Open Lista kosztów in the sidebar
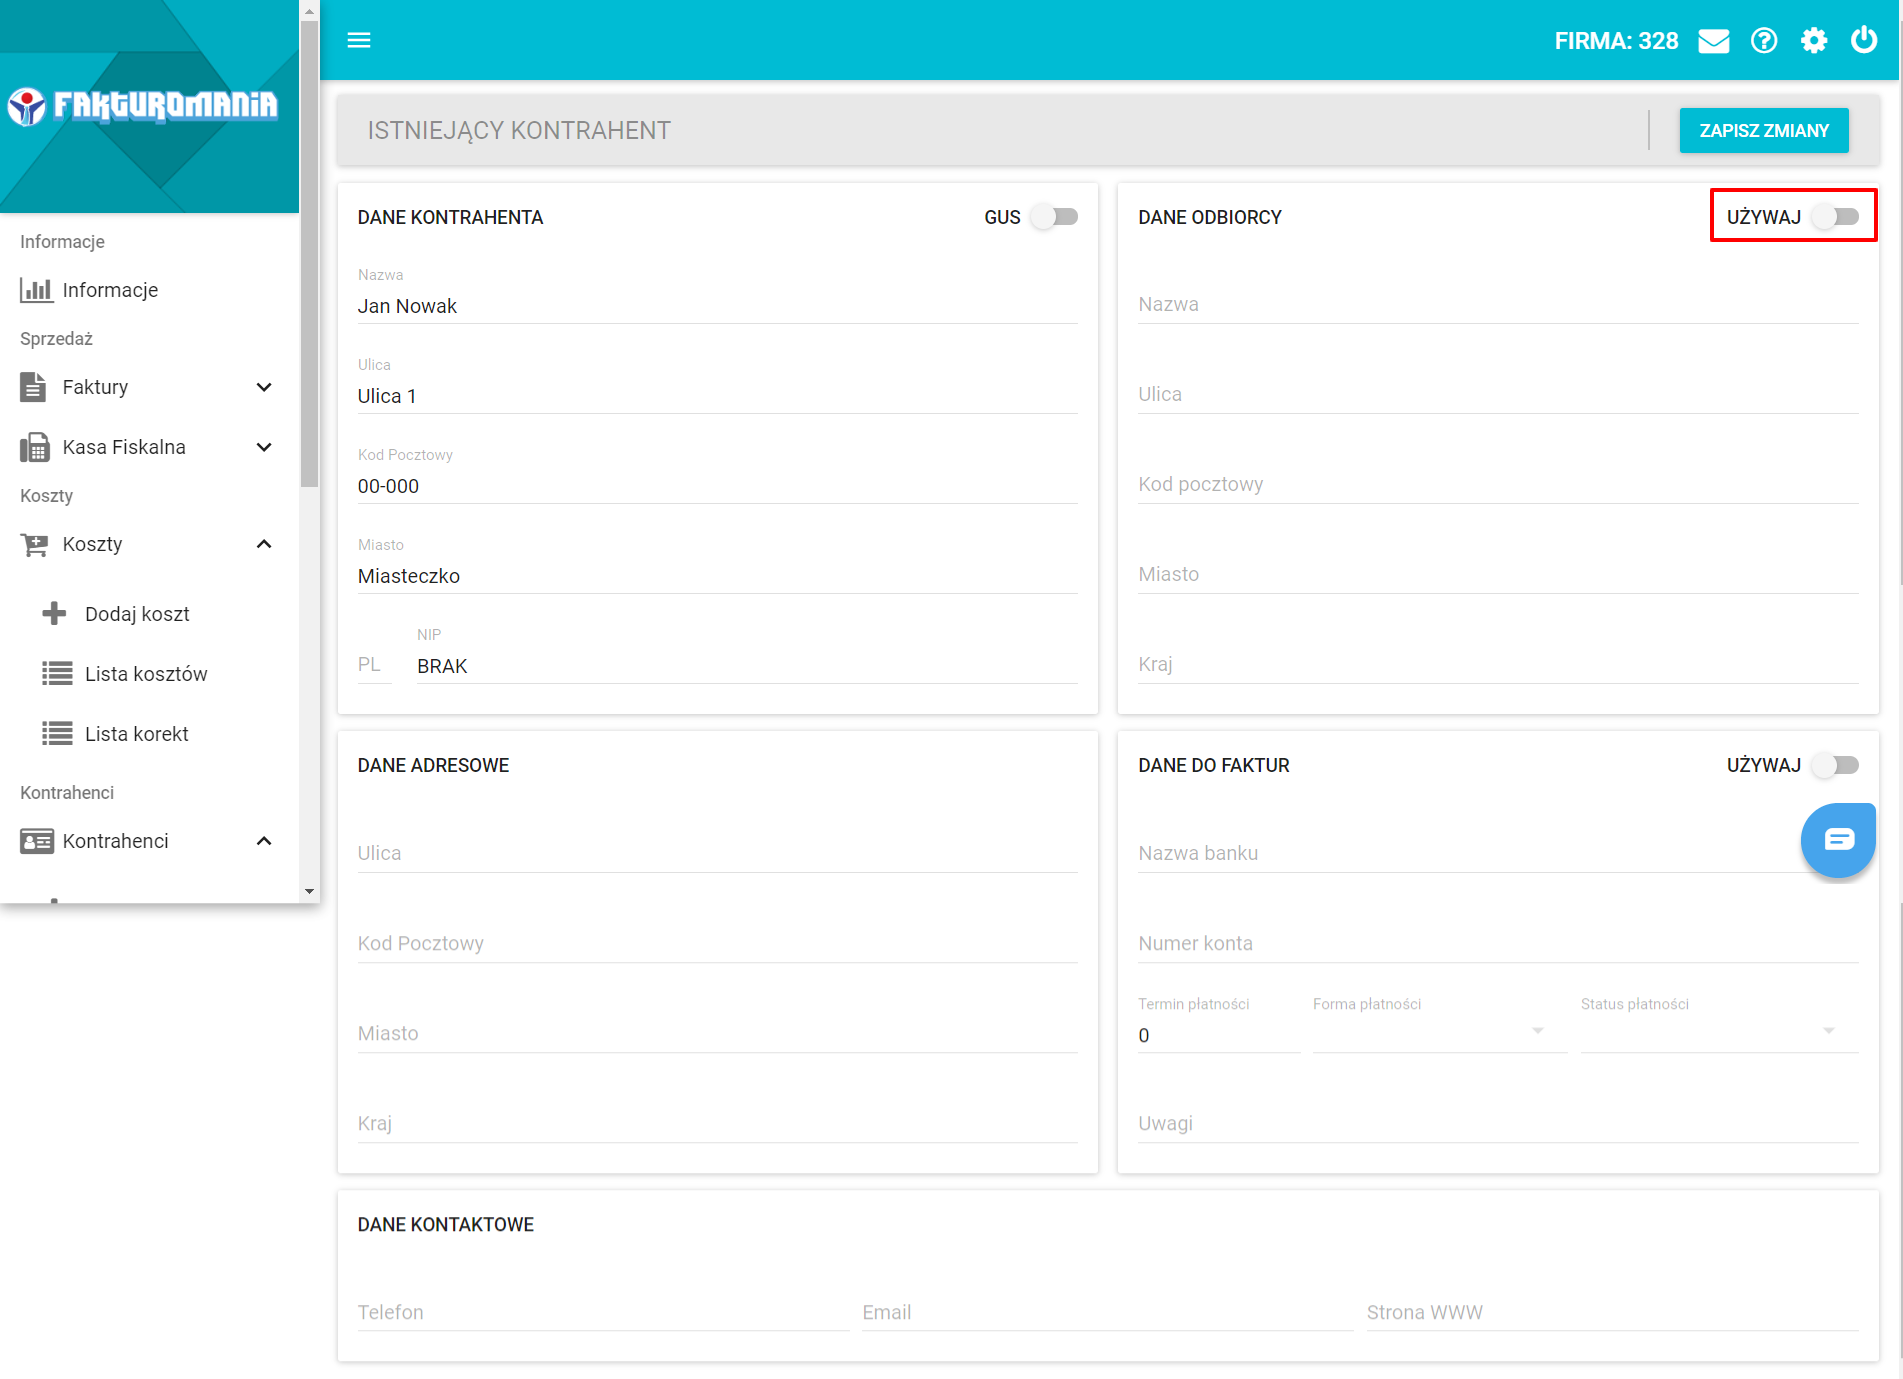The height and width of the screenshot is (1379, 1903). (x=150, y=673)
